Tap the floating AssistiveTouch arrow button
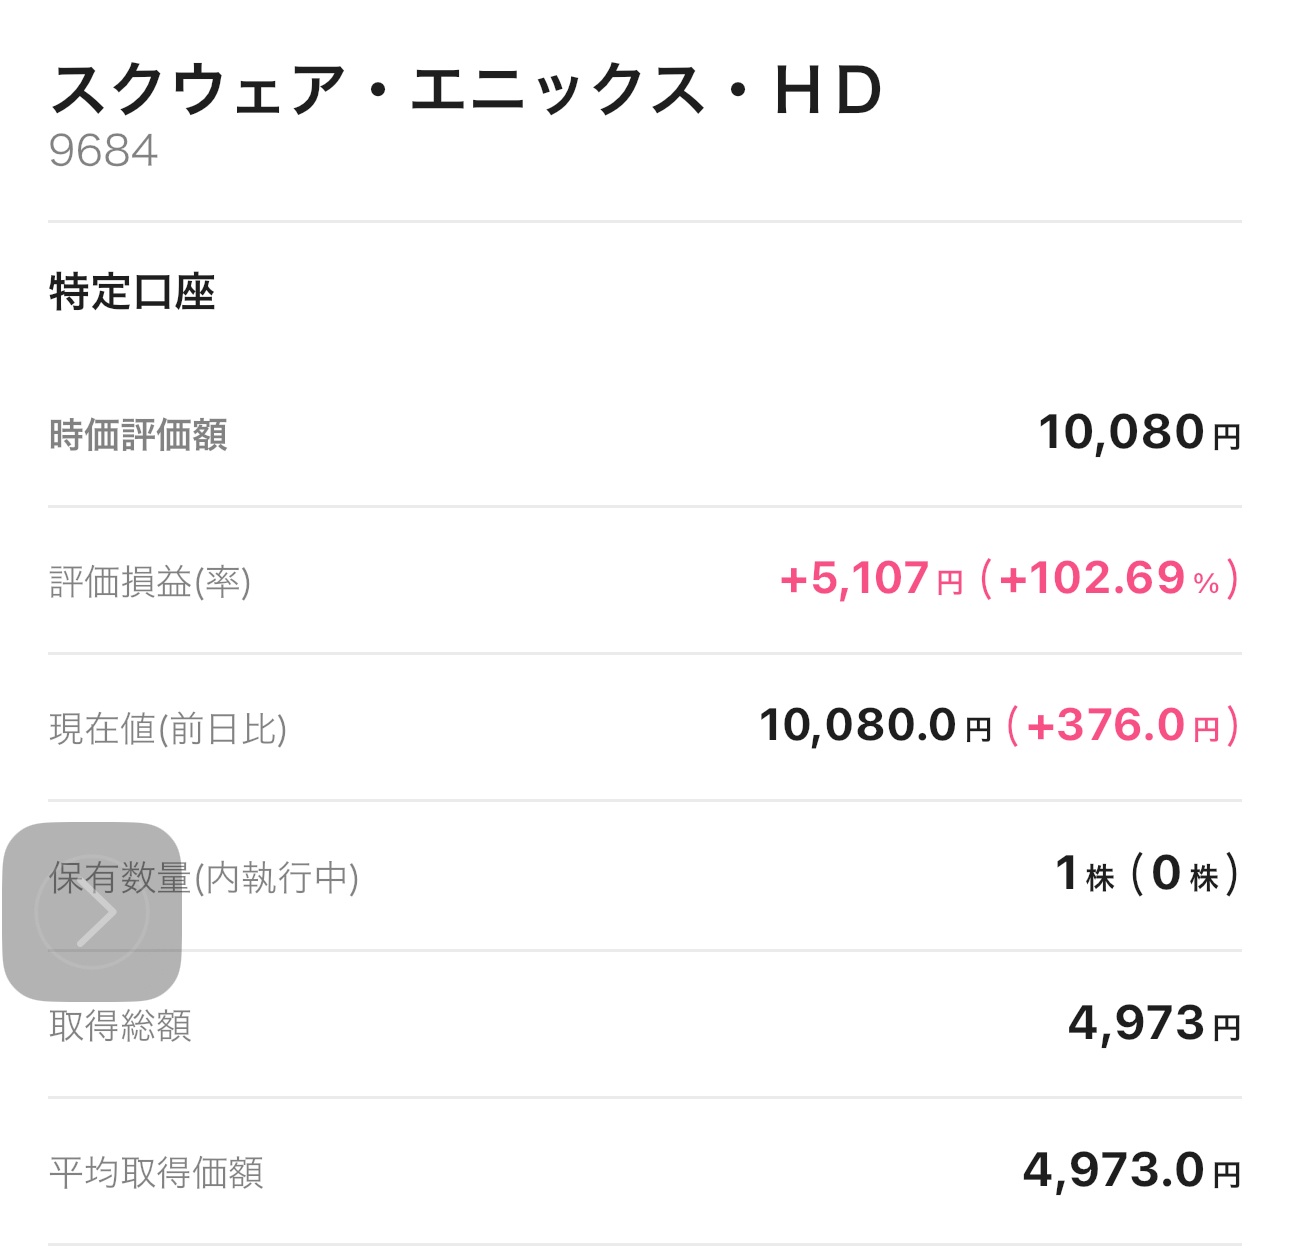Image resolution: width=1290 pixels, height=1254 pixels. coord(92,911)
